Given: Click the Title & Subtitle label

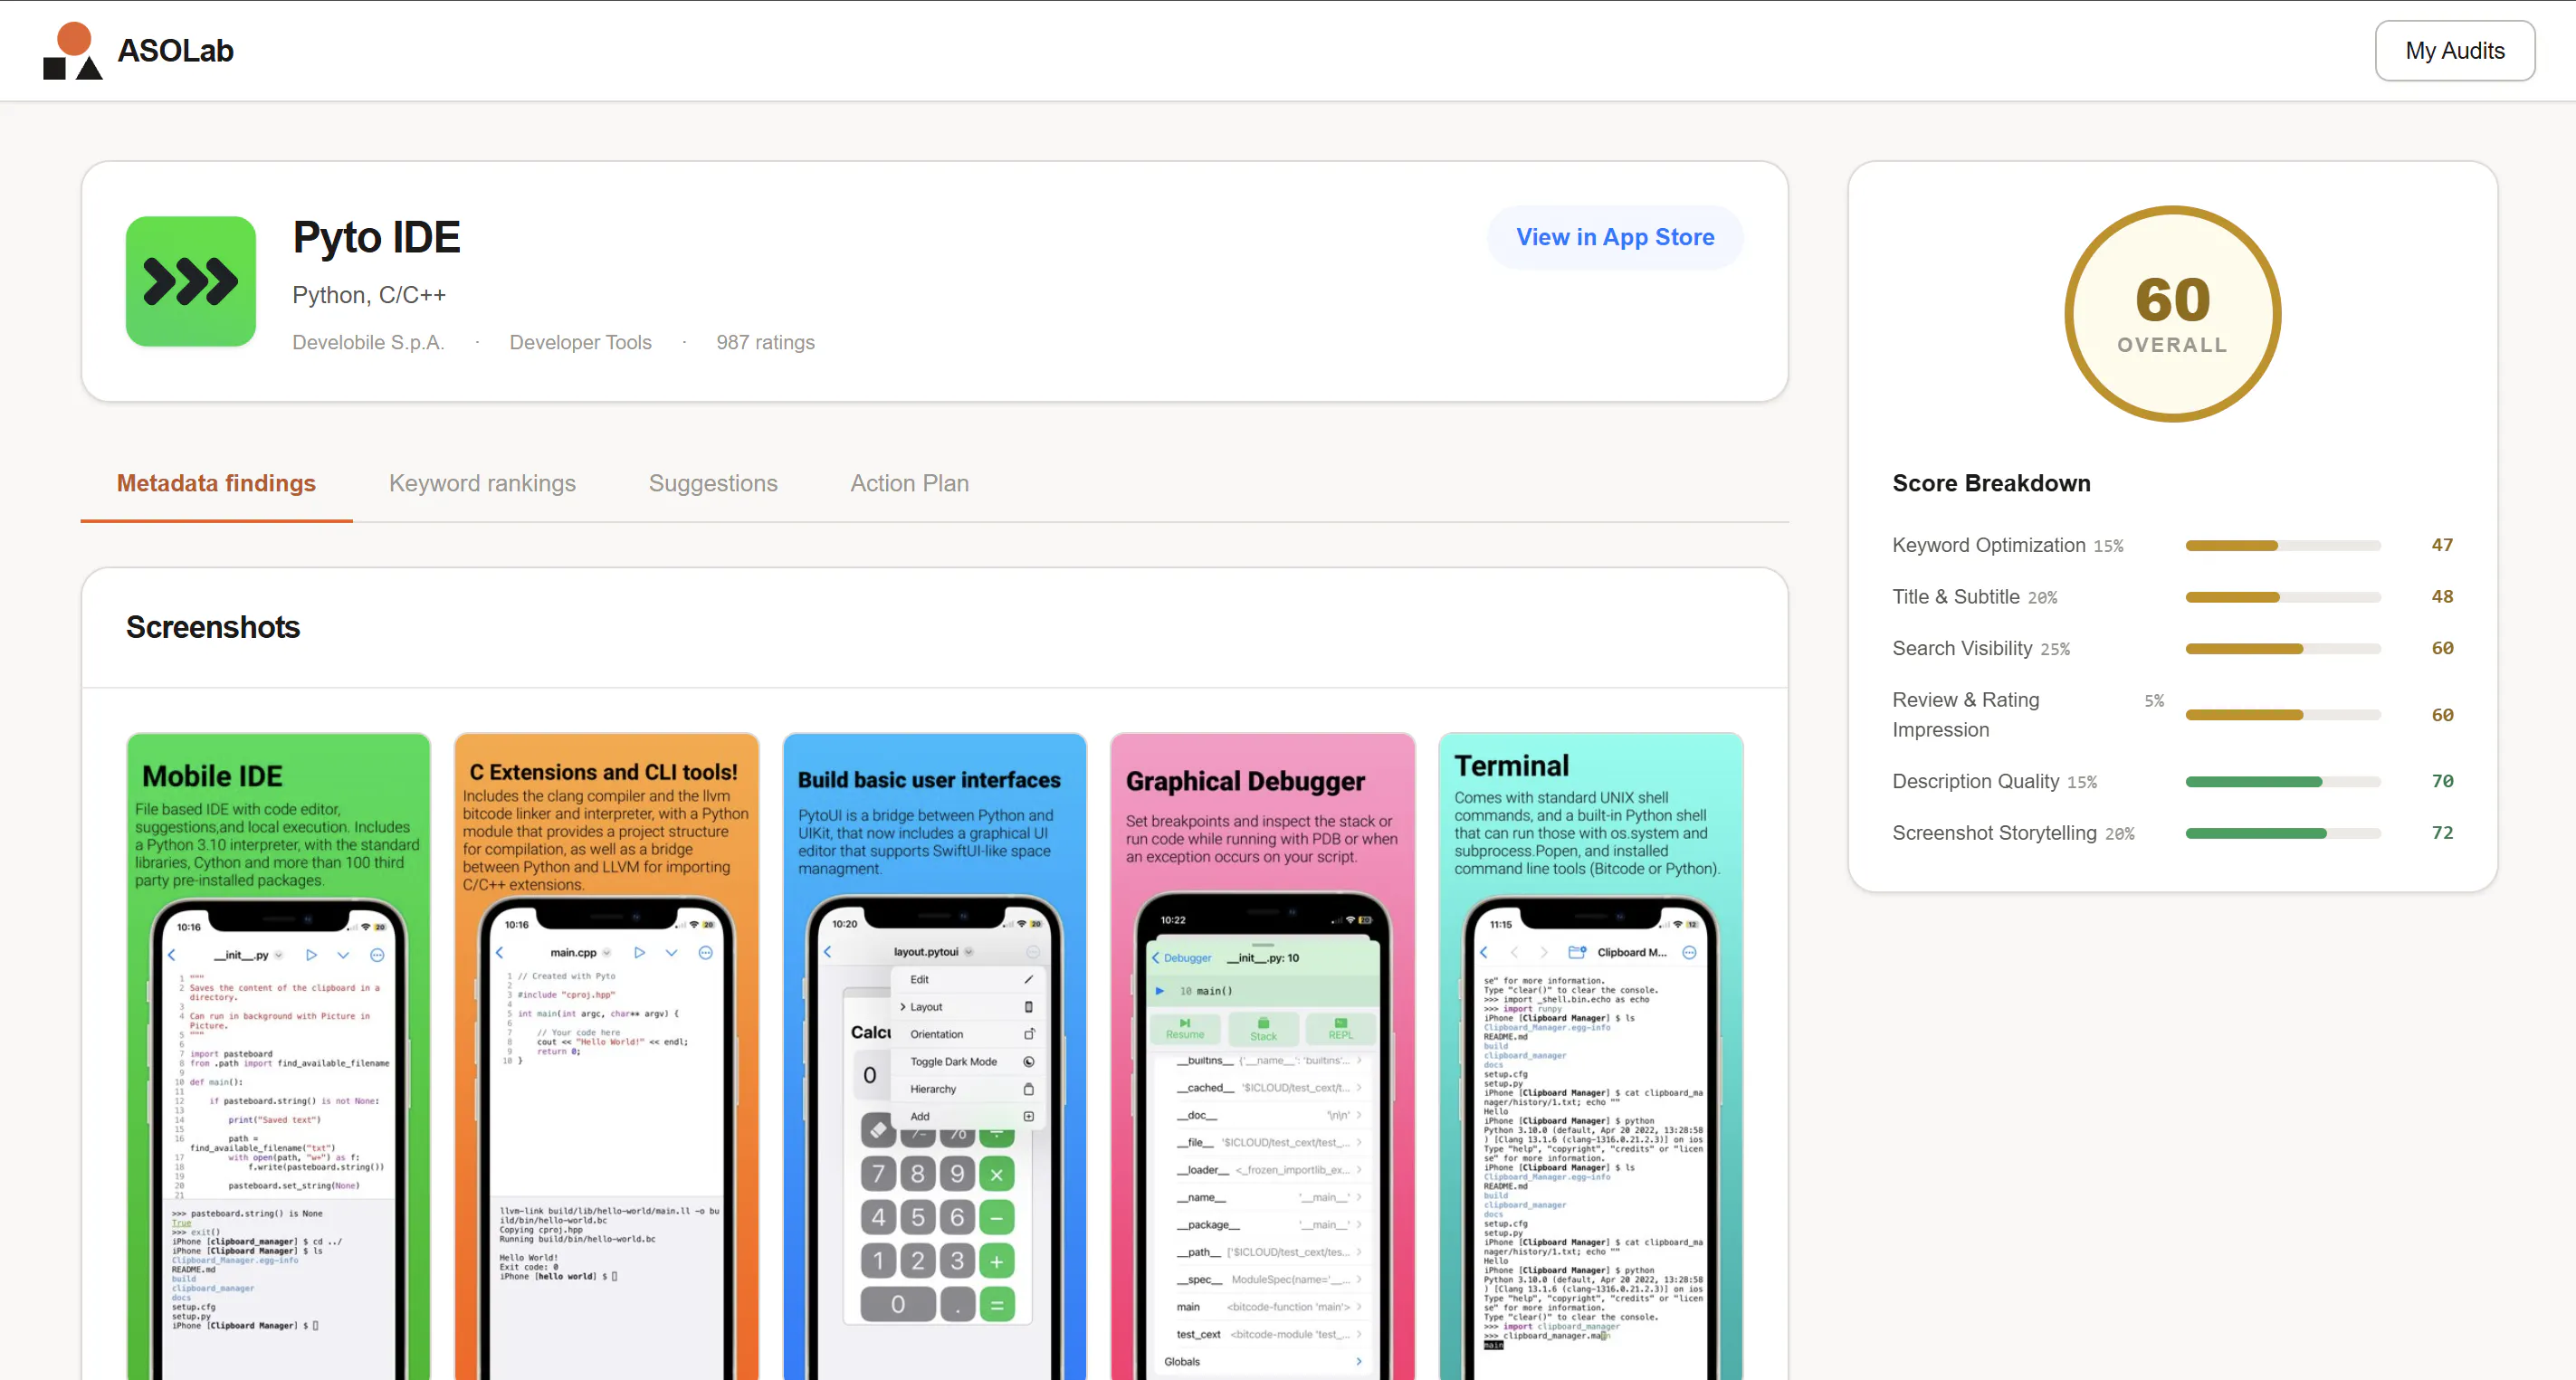Looking at the screenshot, I should pos(1955,597).
